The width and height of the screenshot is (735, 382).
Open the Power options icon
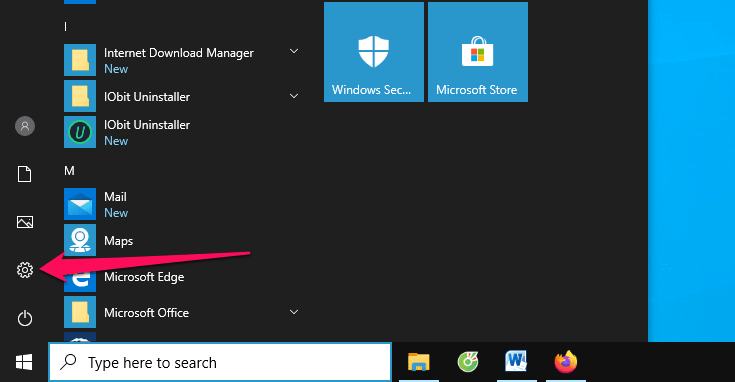[25, 318]
